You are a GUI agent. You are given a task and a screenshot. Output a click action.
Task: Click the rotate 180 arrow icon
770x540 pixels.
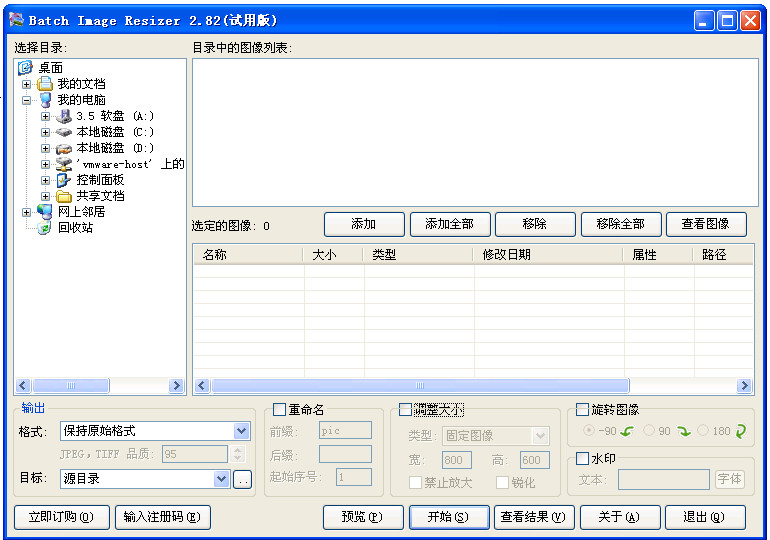point(741,432)
